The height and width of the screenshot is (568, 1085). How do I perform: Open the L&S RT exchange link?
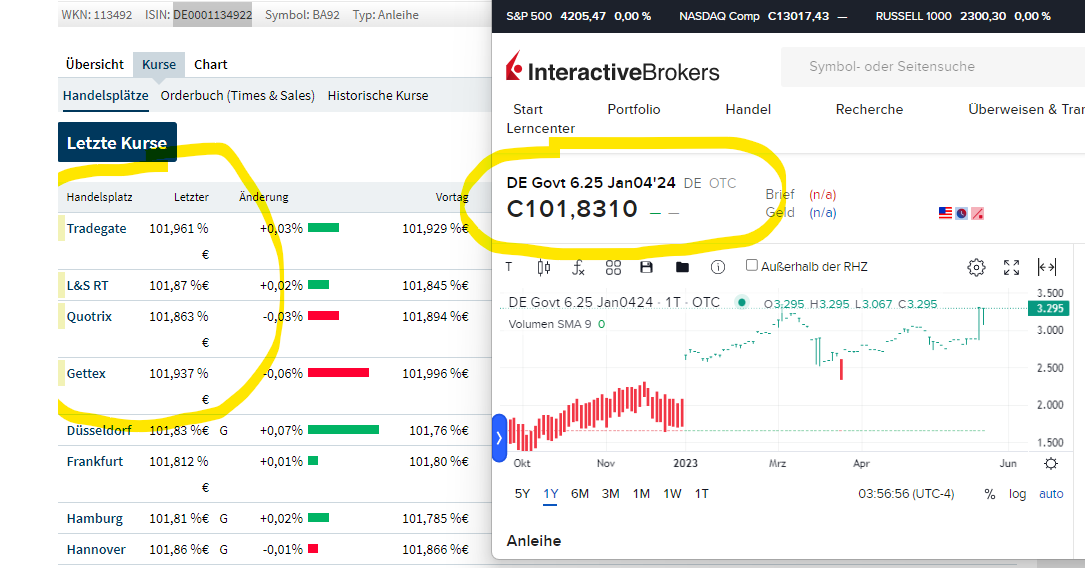[x=87, y=286]
